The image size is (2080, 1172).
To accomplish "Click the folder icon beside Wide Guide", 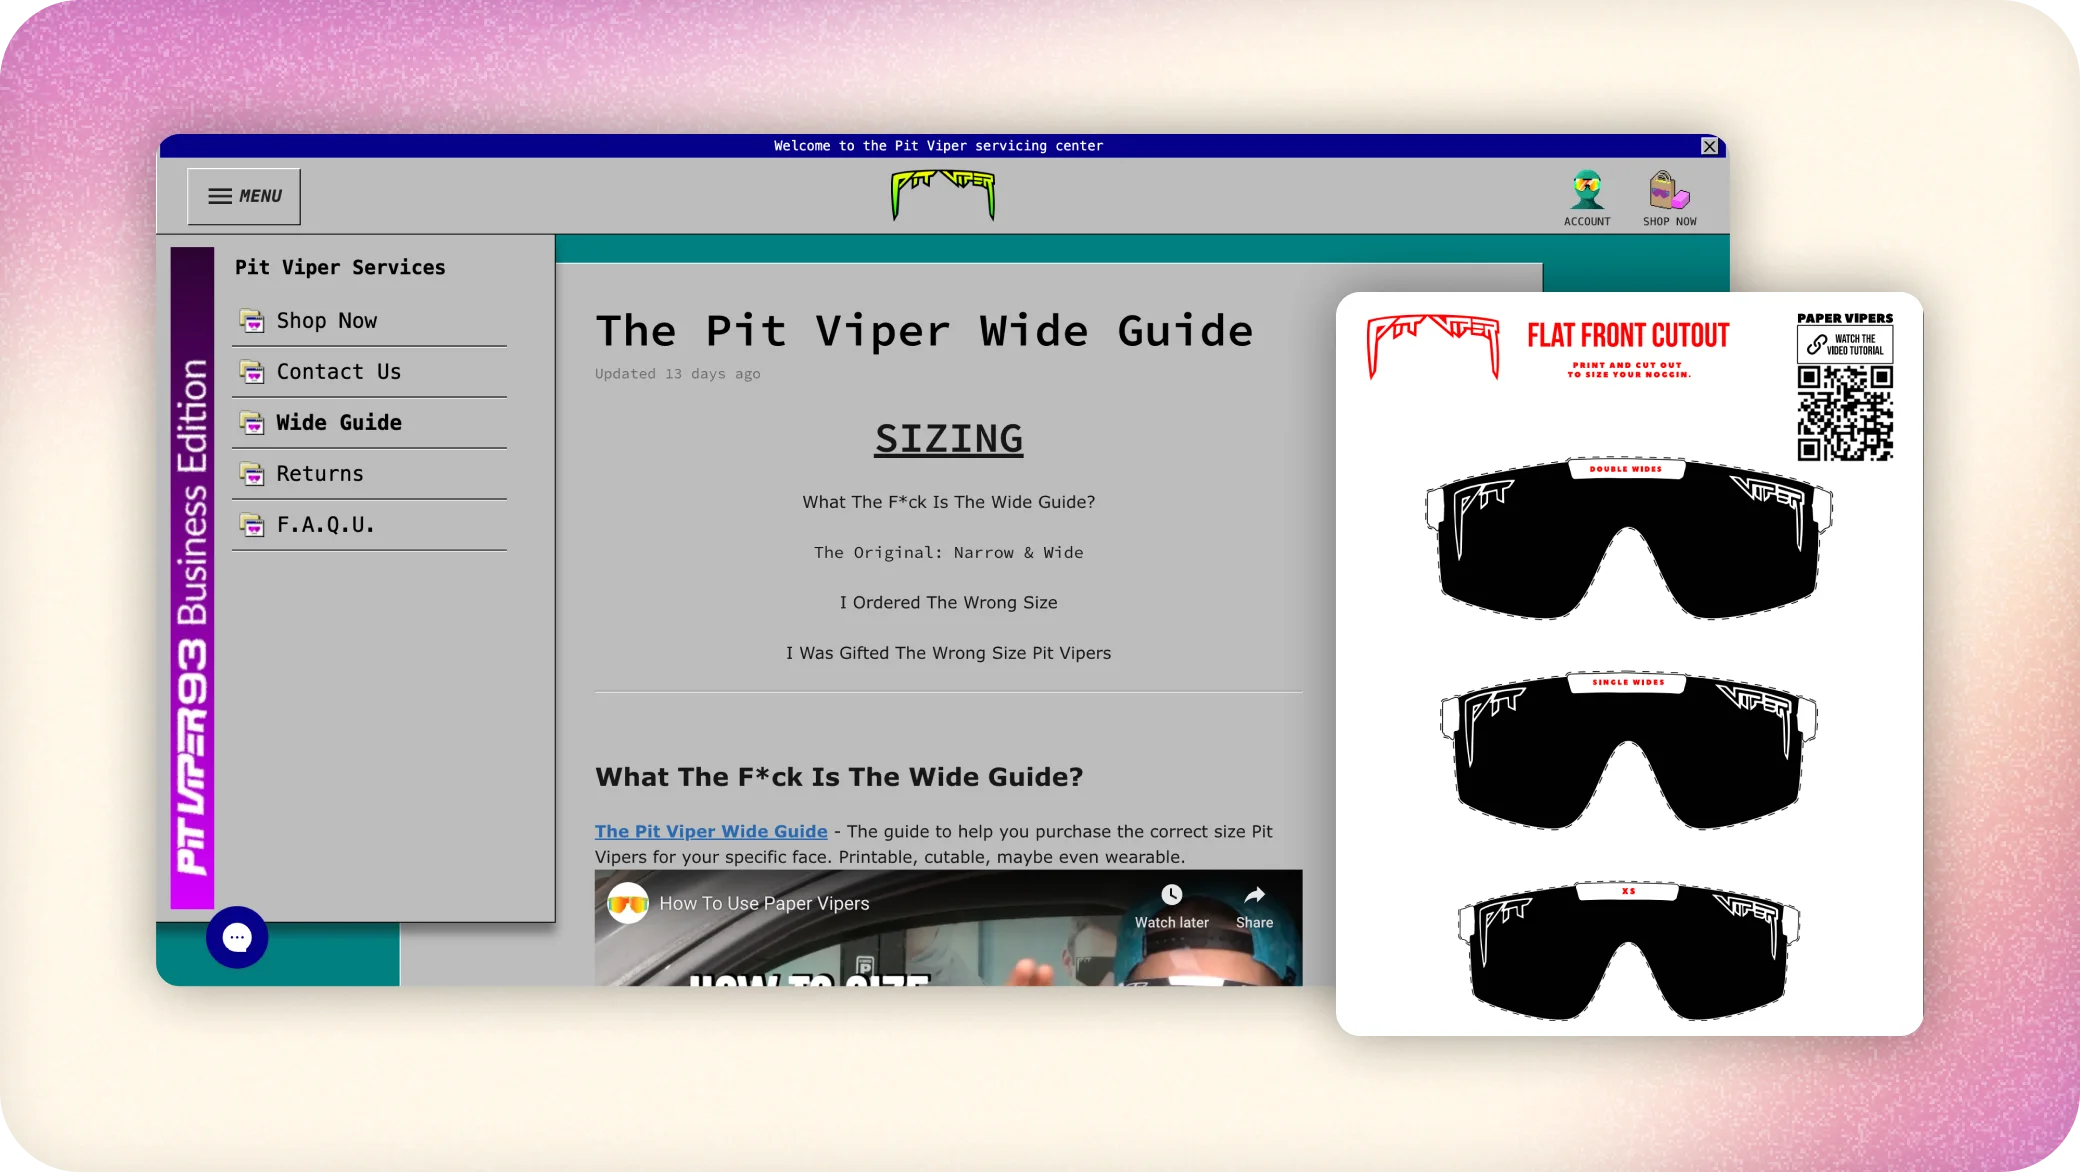I will 252,423.
